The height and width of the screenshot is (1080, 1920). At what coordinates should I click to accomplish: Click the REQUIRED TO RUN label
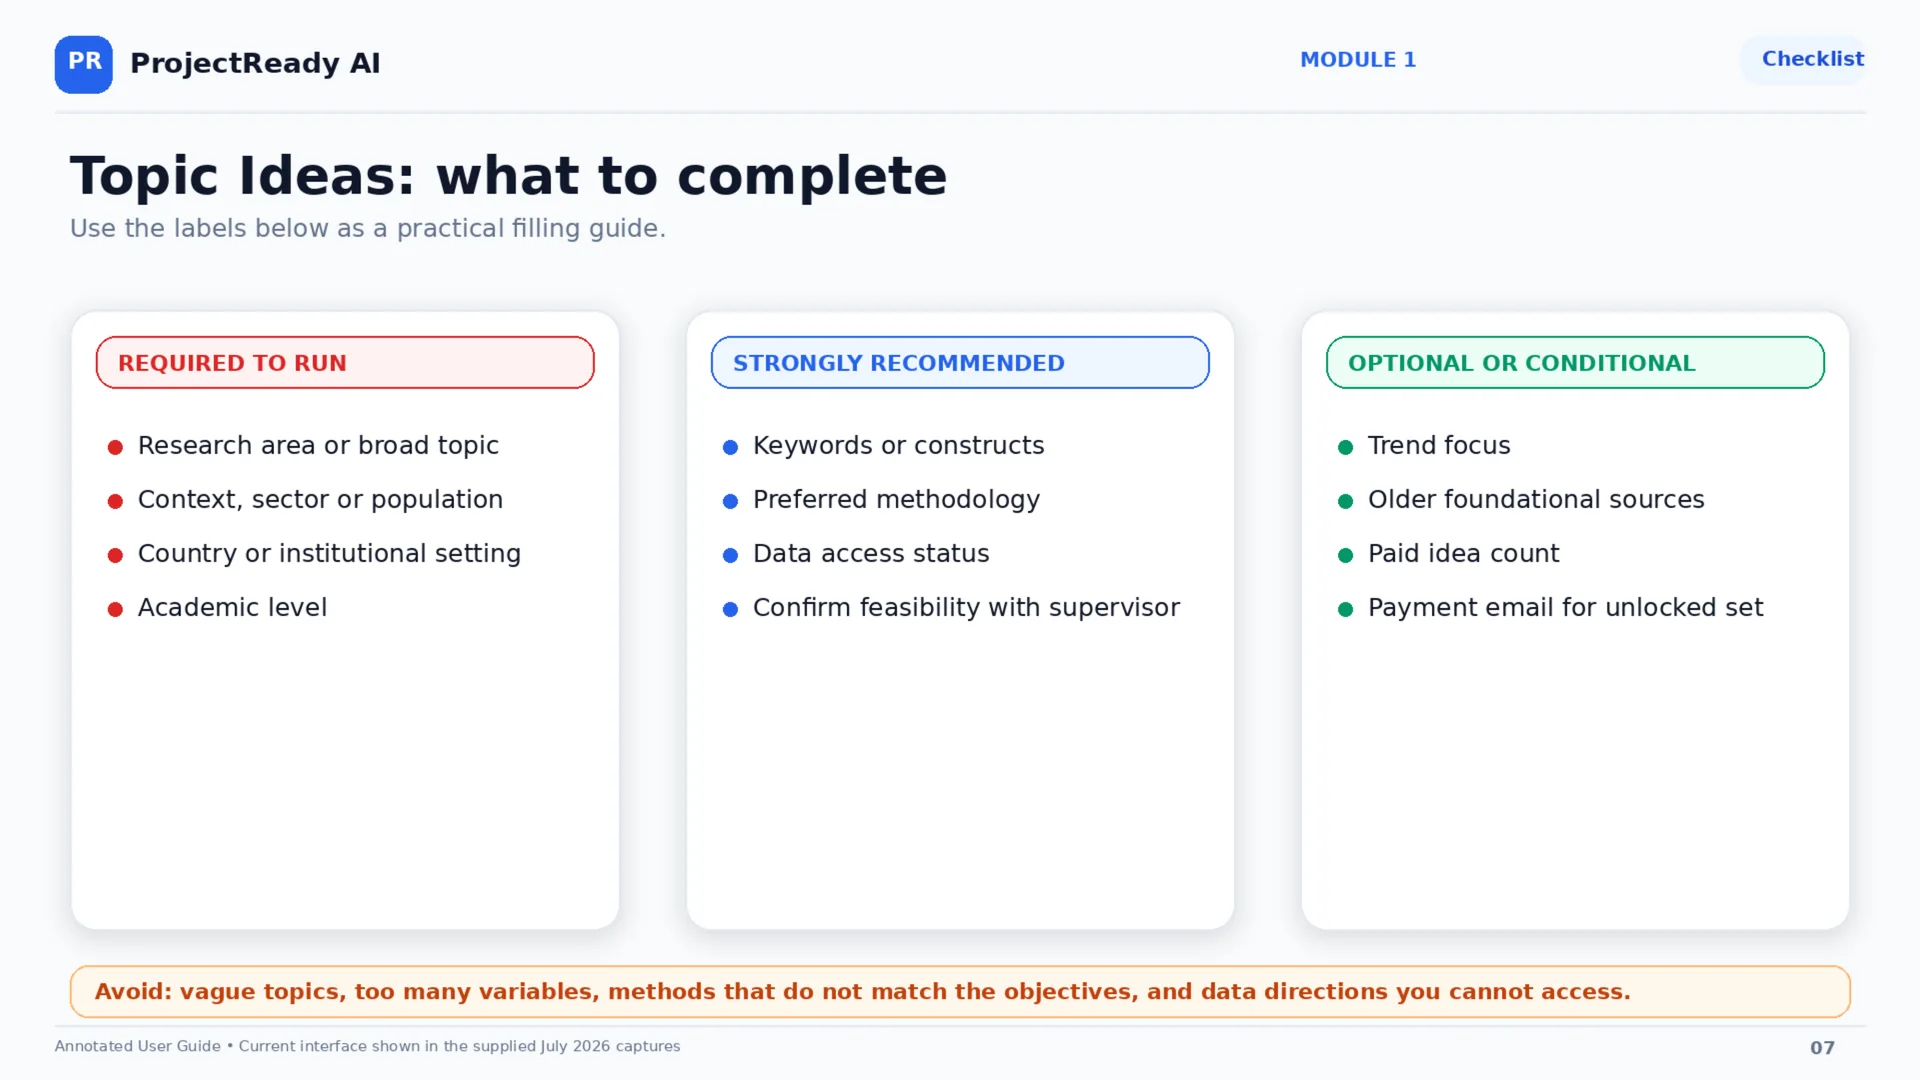click(x=345, y=363)
